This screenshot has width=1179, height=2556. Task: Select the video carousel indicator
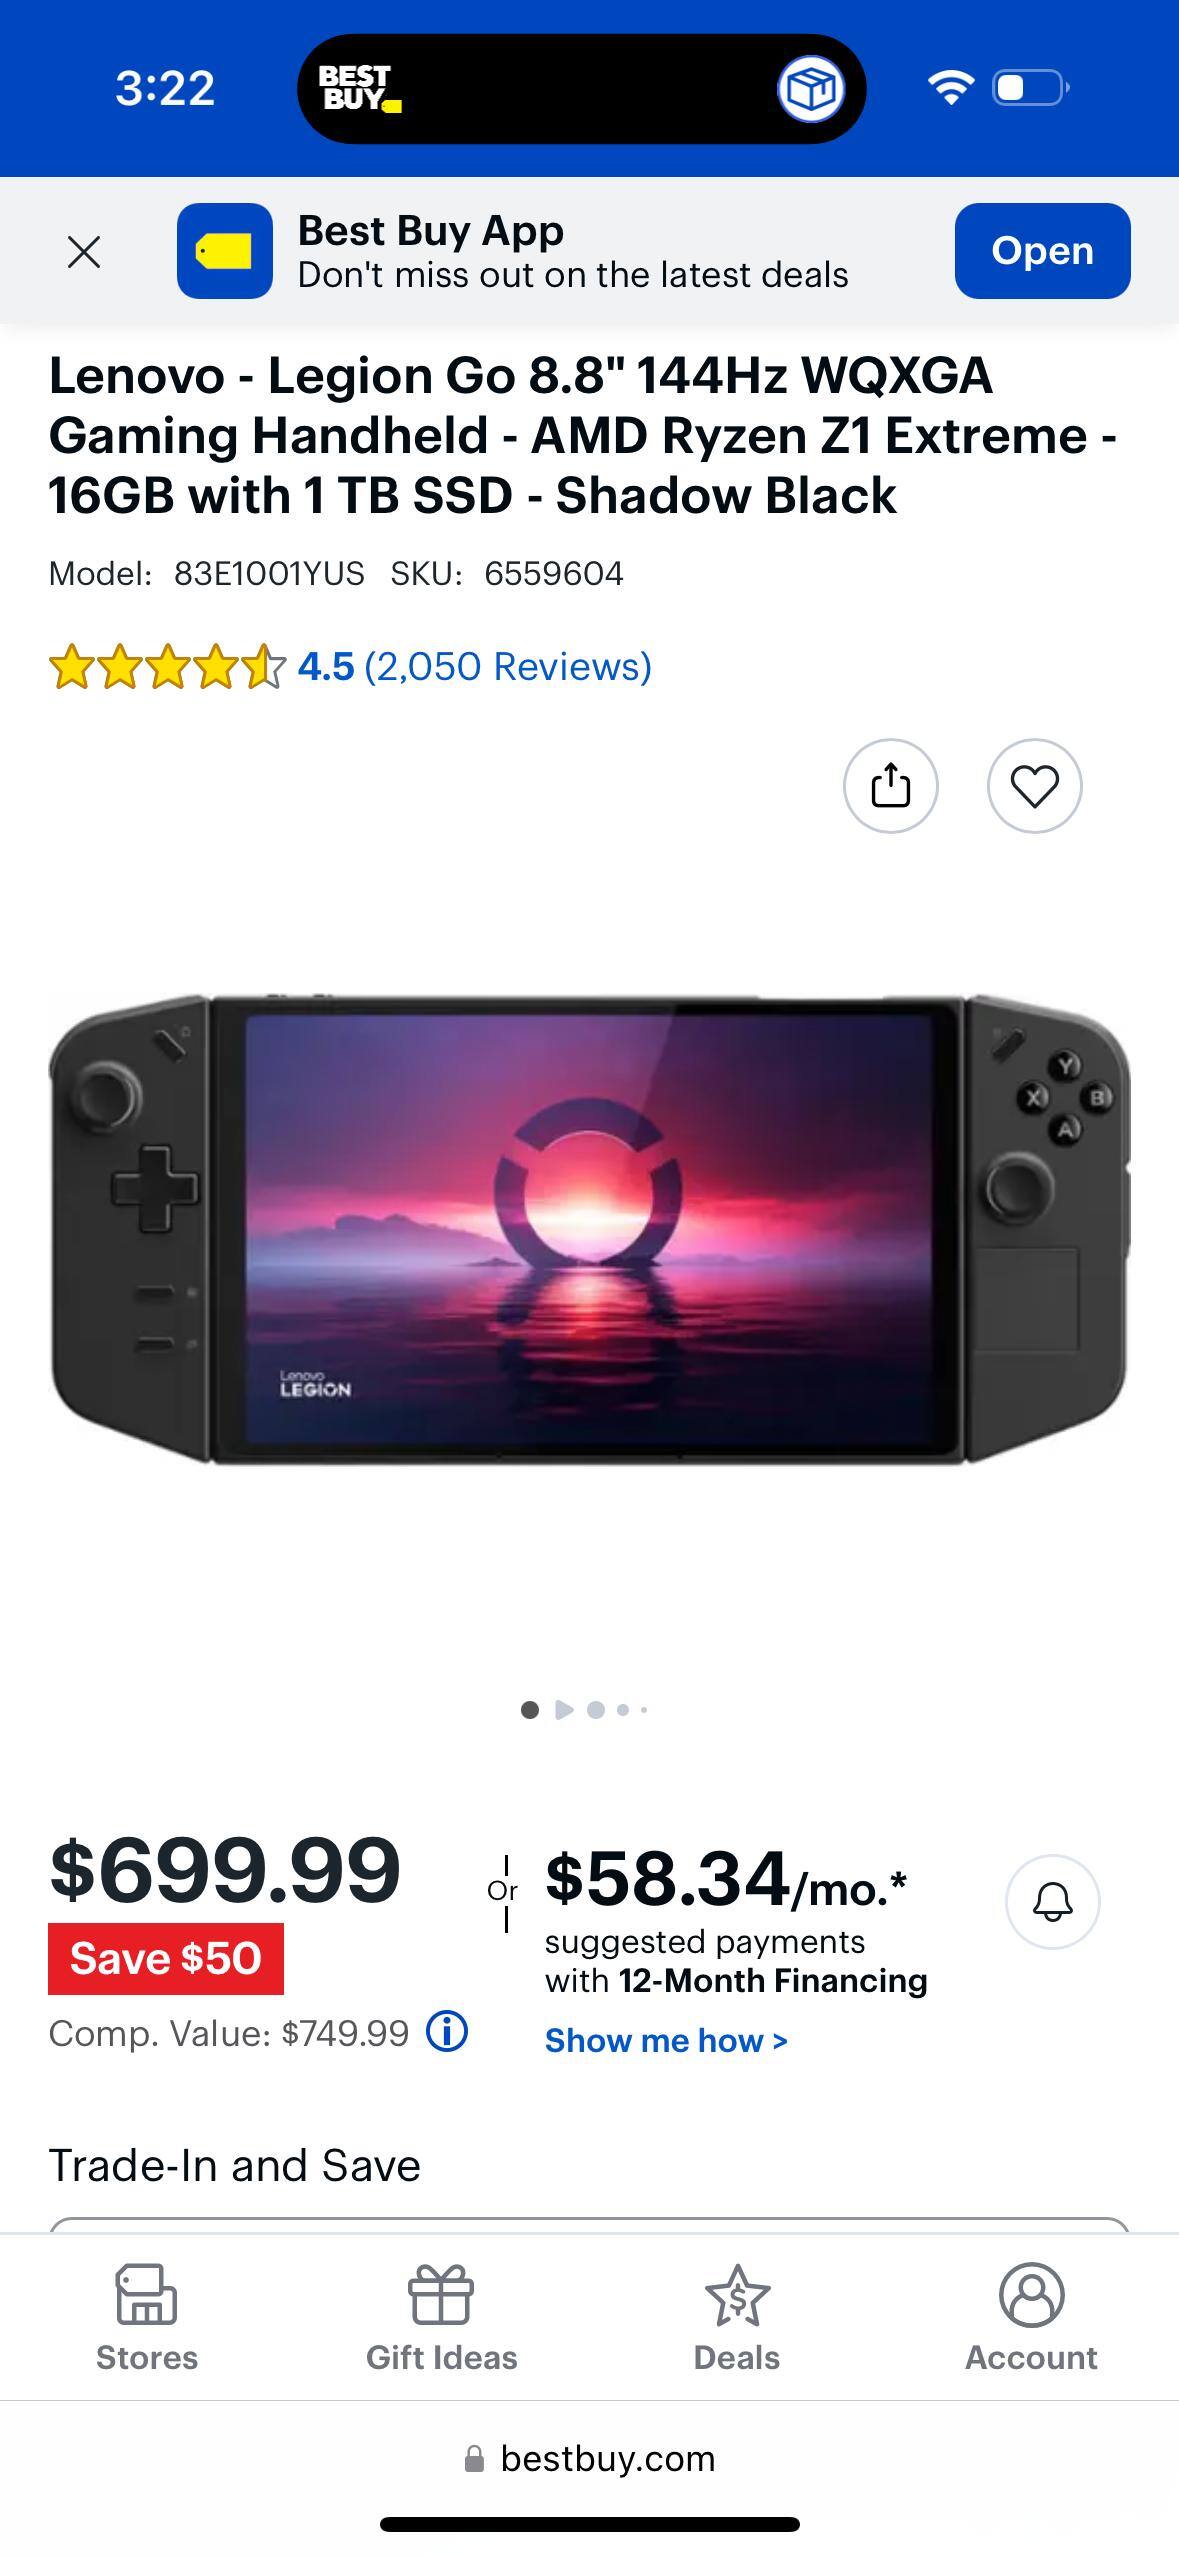coord(564,1710)
